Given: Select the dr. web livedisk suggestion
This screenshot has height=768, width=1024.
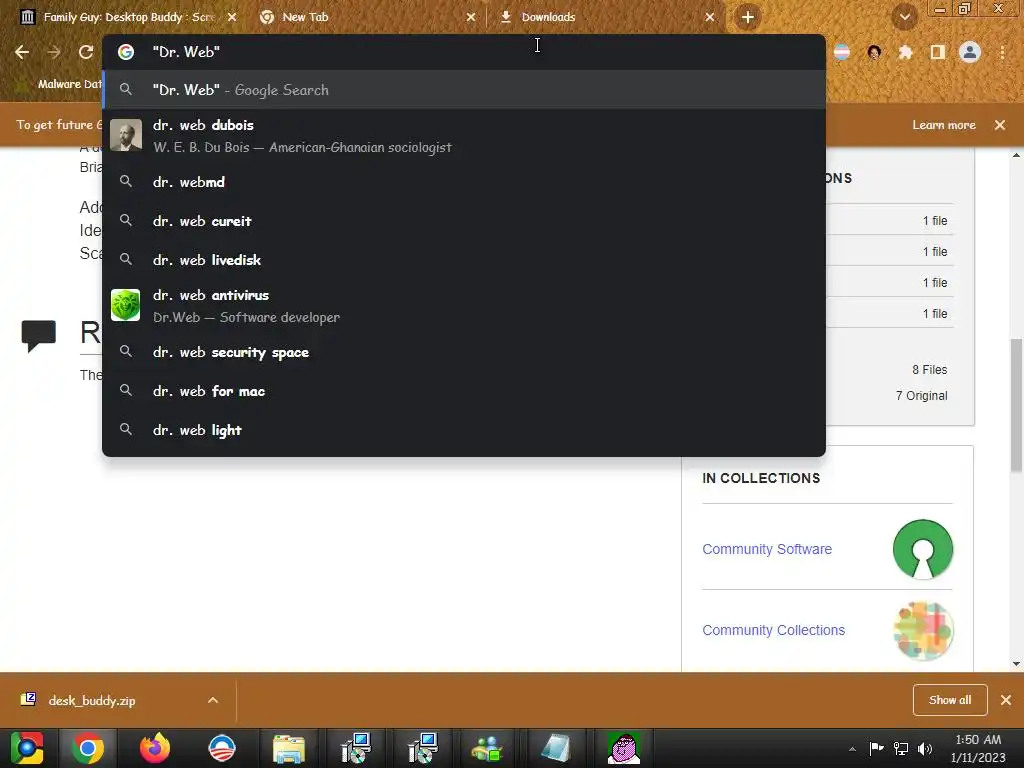Looking at the screenshot, I should pyautogui.click(x=464, y=260).
